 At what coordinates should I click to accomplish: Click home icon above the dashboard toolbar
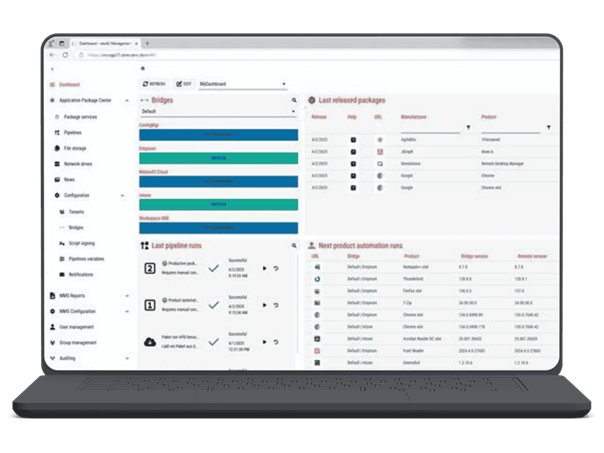click(143, 69)
